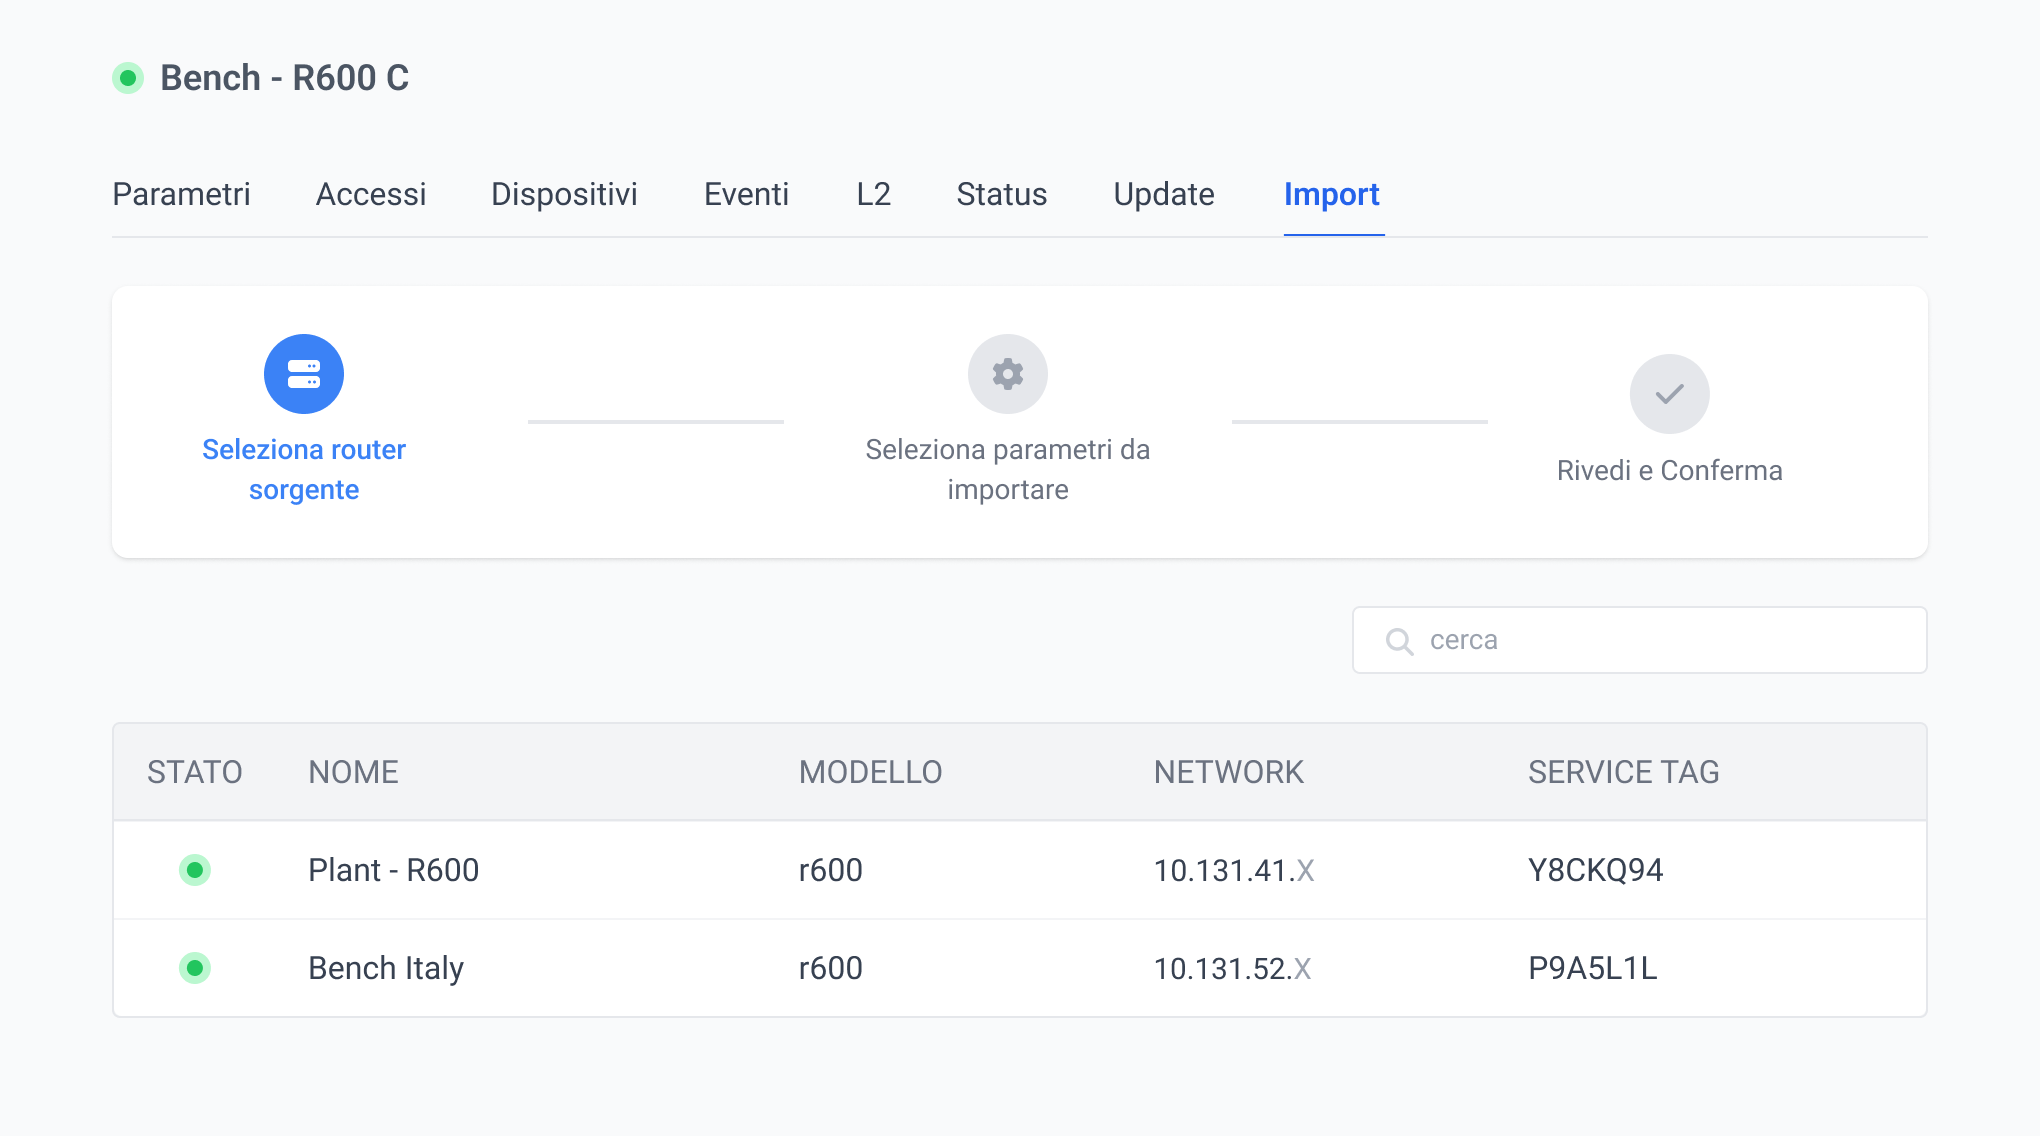The width and height of the screenshot is (2040, 1136).
Task: Choose Bench Italy as source router
Action: click(x=386, y=968)
